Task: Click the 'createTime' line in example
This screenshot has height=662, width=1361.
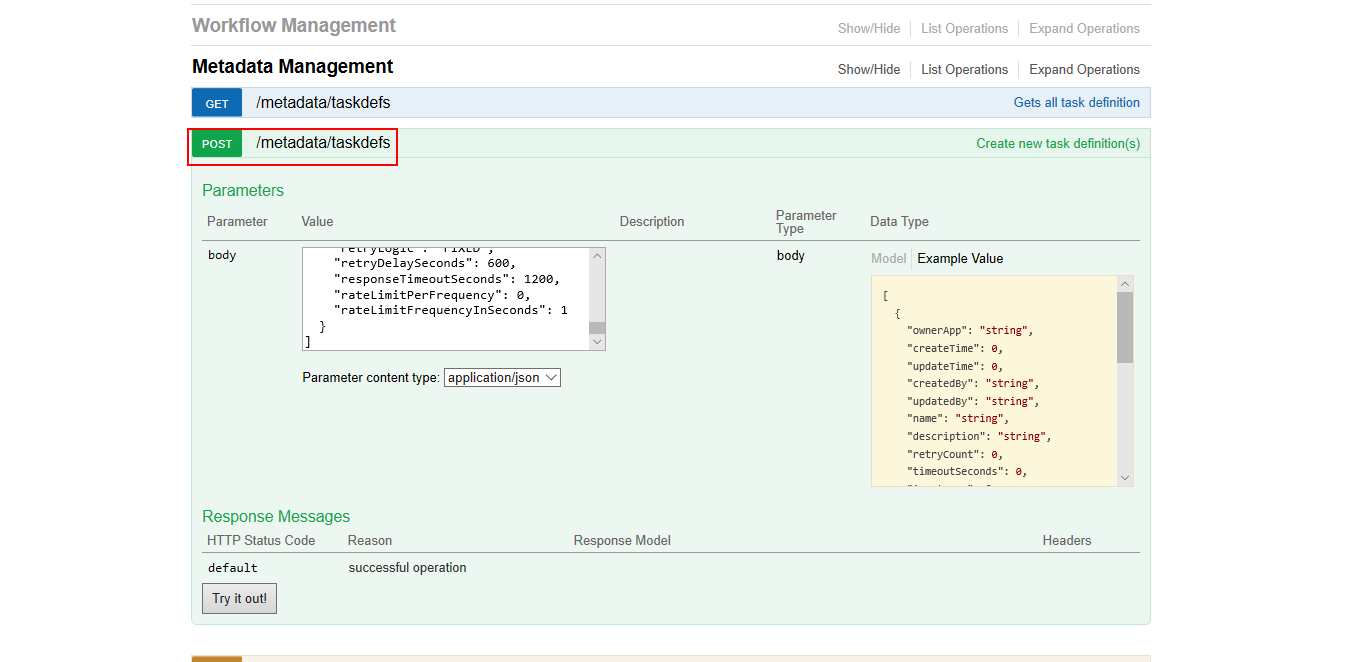Action: pos(955,348)
